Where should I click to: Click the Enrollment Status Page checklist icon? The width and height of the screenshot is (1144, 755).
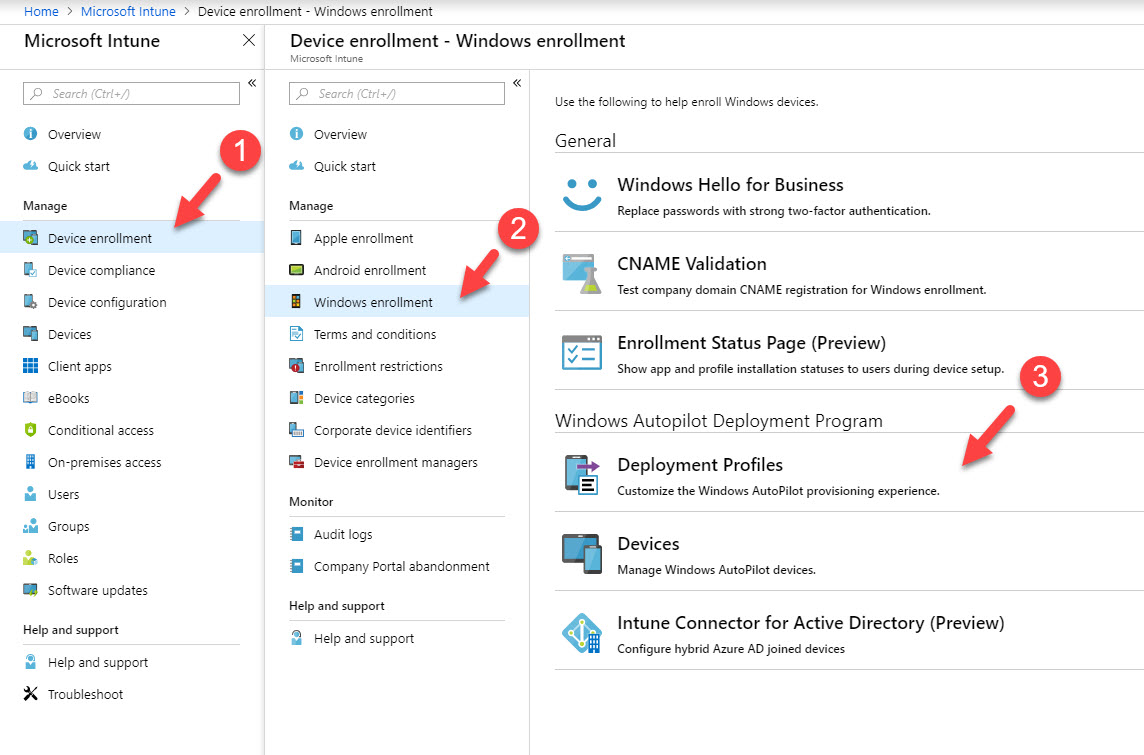pos(582,352)
